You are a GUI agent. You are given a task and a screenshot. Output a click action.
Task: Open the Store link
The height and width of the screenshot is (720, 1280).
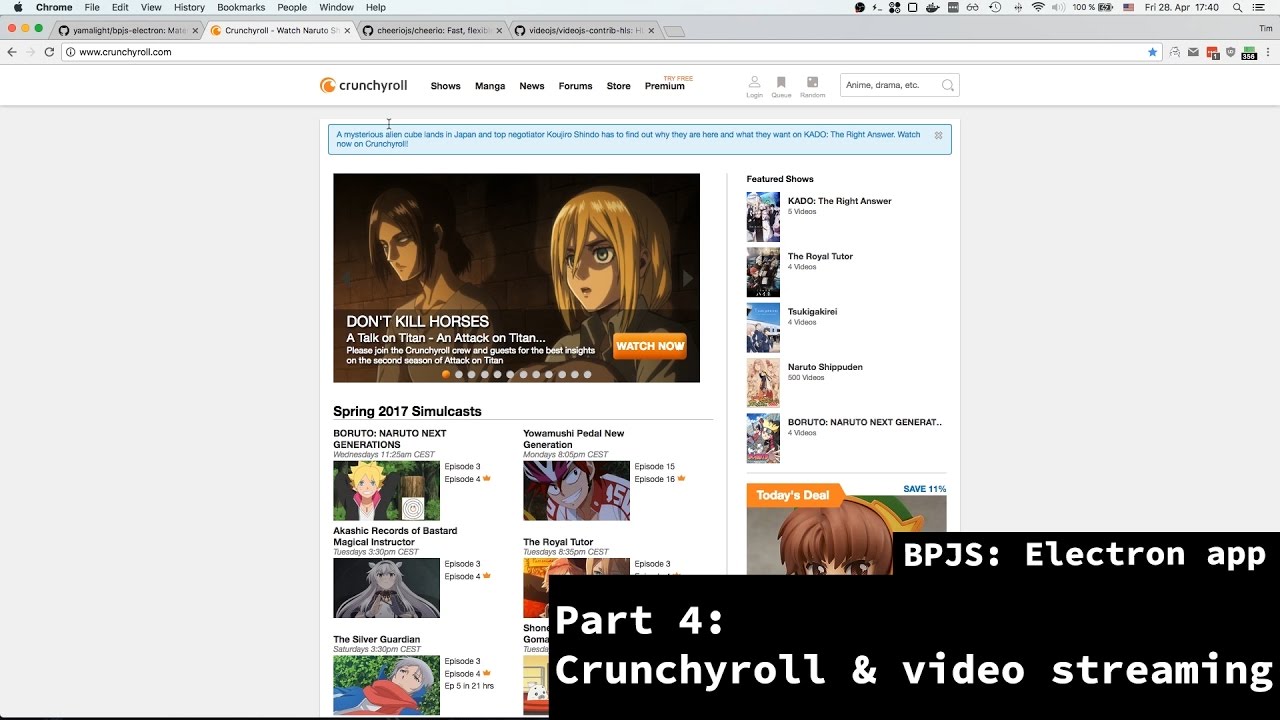pyautogui.click(x=619, y=86)
